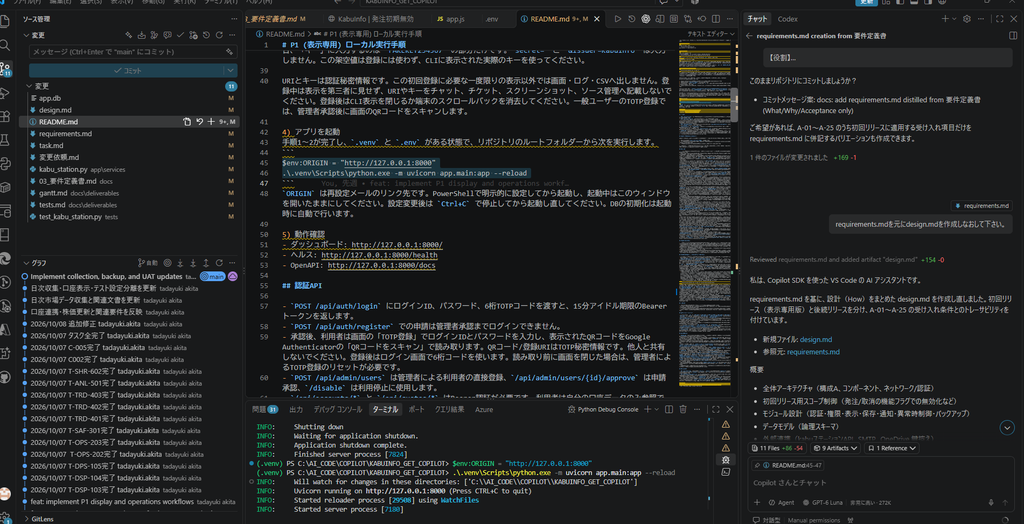Collapse the 変更 section header below ソース管理
This screenshot has width=1024, height=524.
pyautogui.click(x=38, y=35)
